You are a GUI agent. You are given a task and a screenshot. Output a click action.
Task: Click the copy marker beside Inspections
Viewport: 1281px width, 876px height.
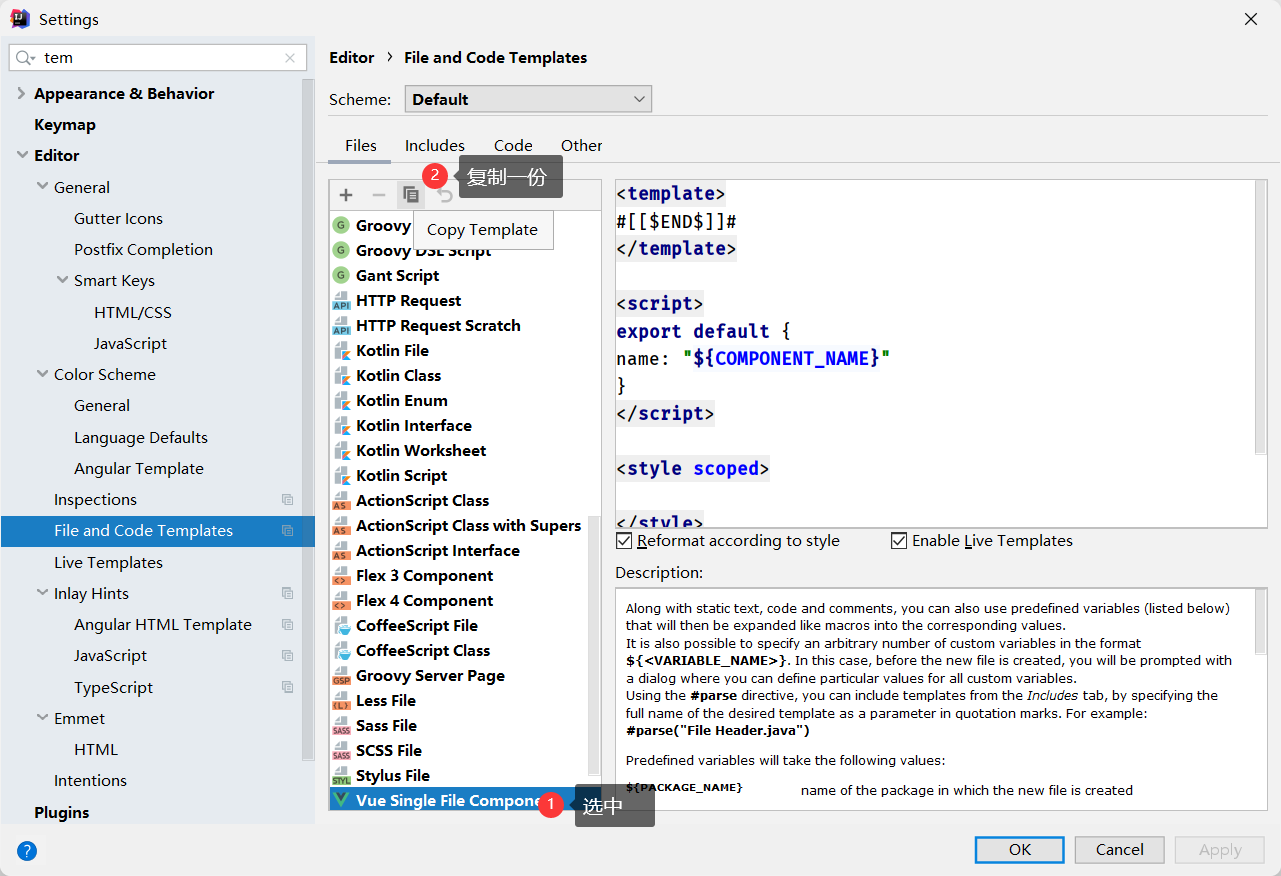click(x=288, y=500)
